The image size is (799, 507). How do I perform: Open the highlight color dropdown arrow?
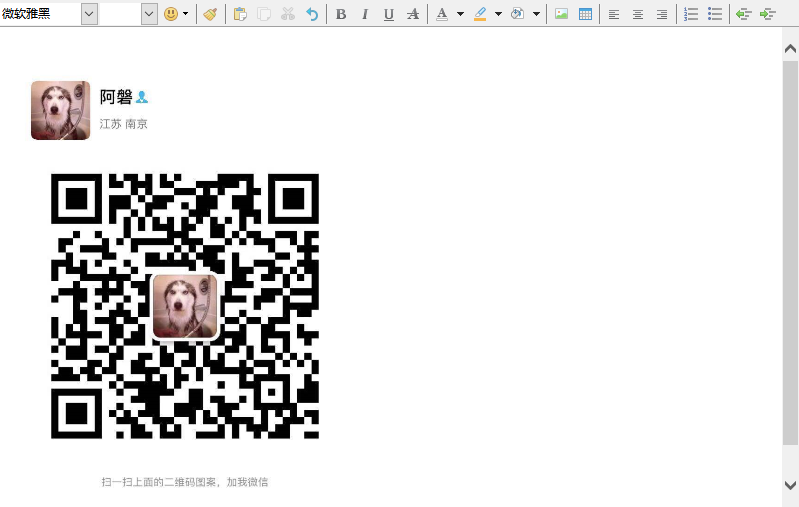click(498, 14)
